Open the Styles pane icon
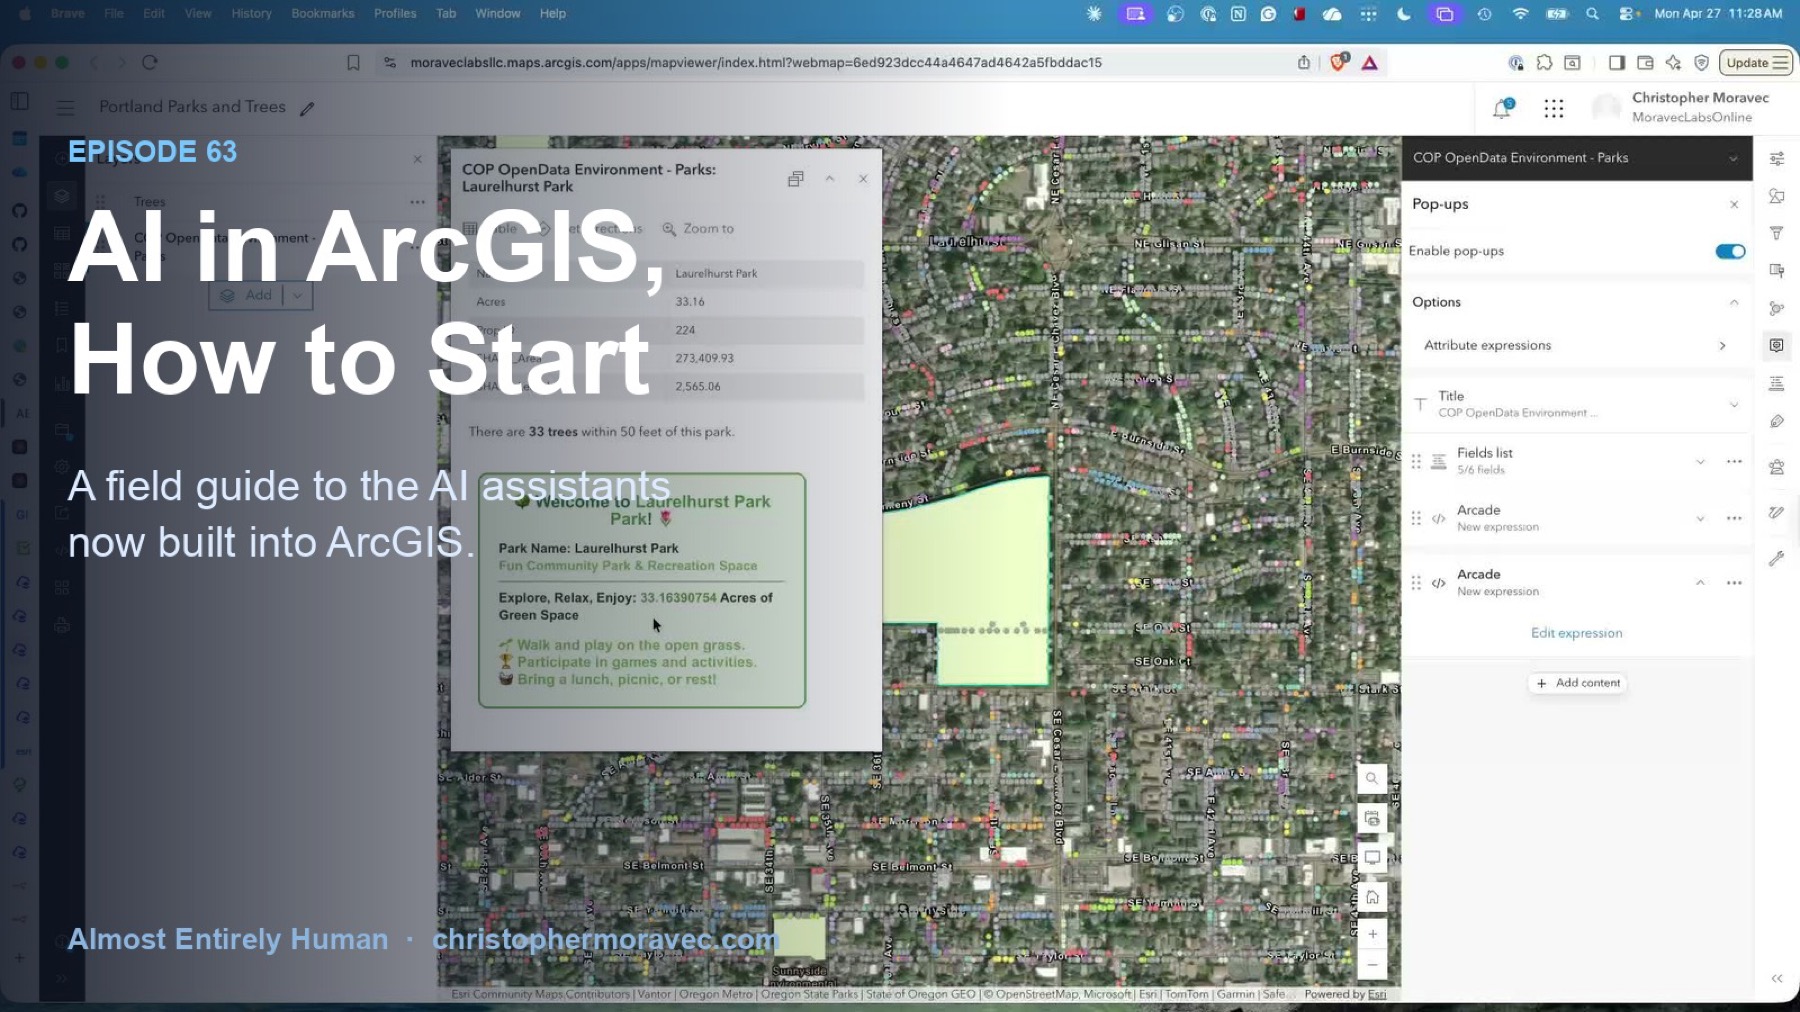 [1777, 196]
